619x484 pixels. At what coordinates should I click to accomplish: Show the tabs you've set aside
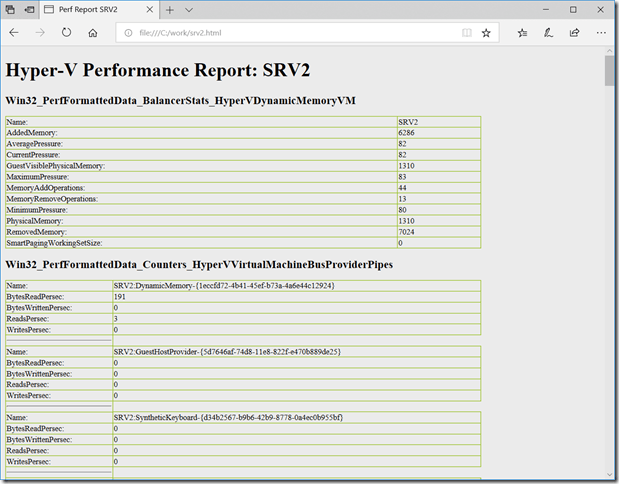[10, 9]
